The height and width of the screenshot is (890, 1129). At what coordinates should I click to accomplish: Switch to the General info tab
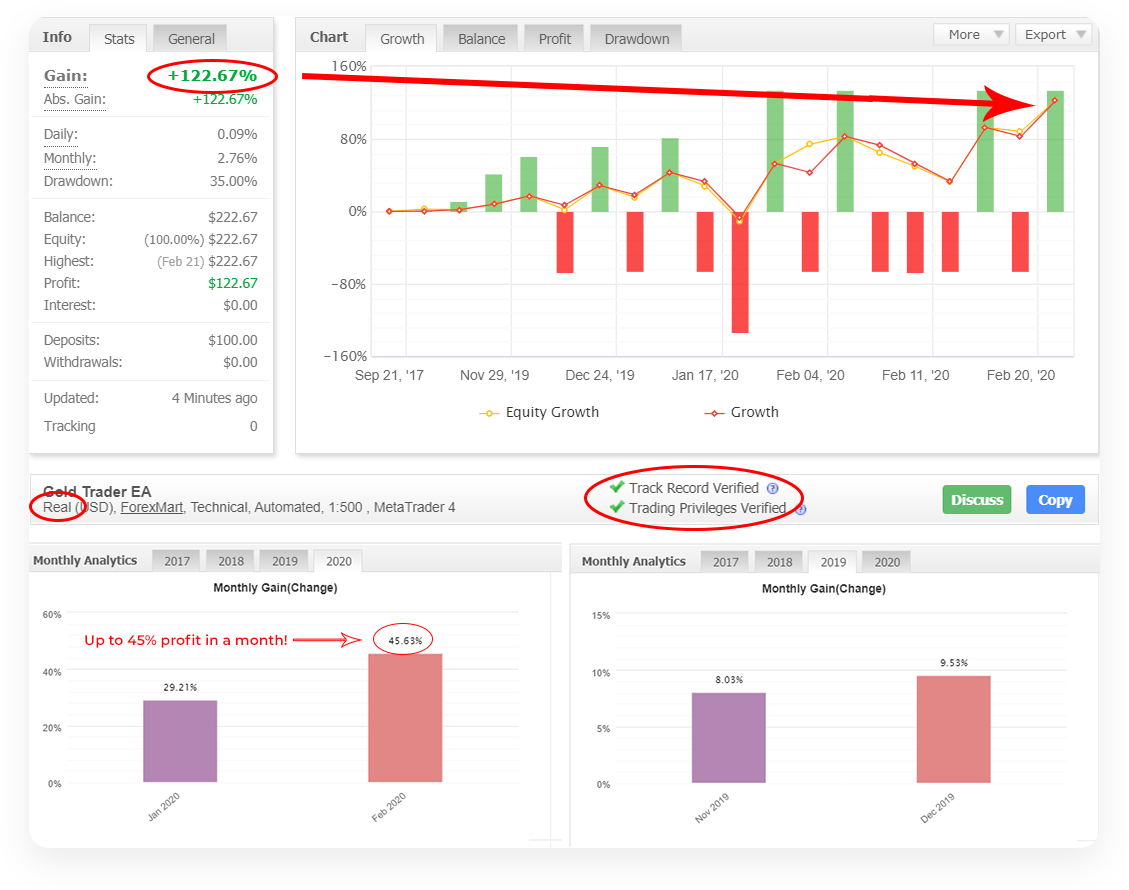[191, 39]
